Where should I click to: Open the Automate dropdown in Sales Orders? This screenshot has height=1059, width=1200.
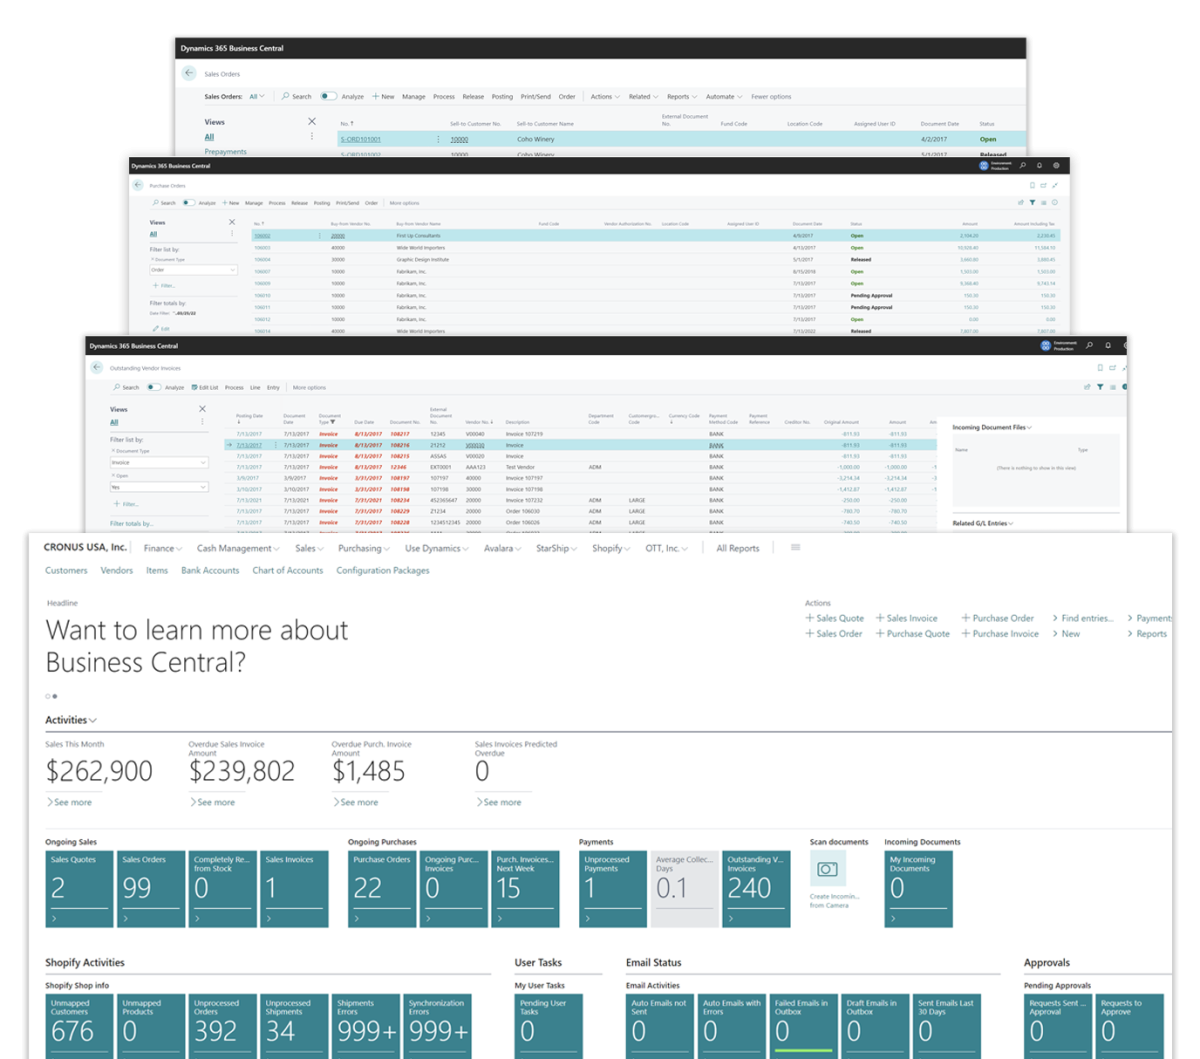pyautogui.click(x=724, y=97)
